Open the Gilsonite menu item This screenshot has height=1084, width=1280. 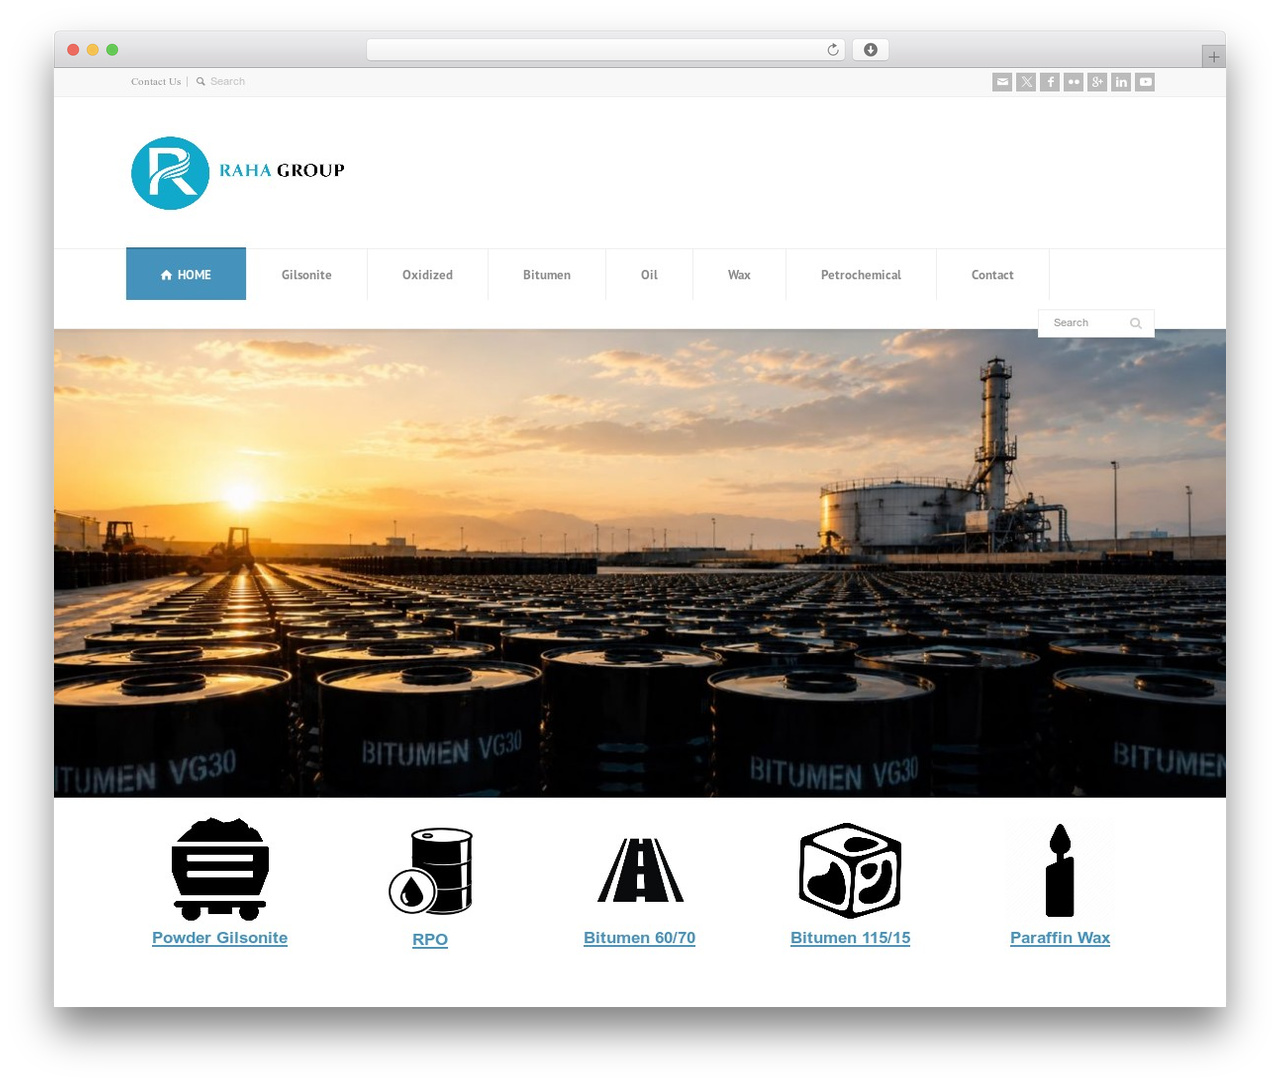tap(306, 275)
